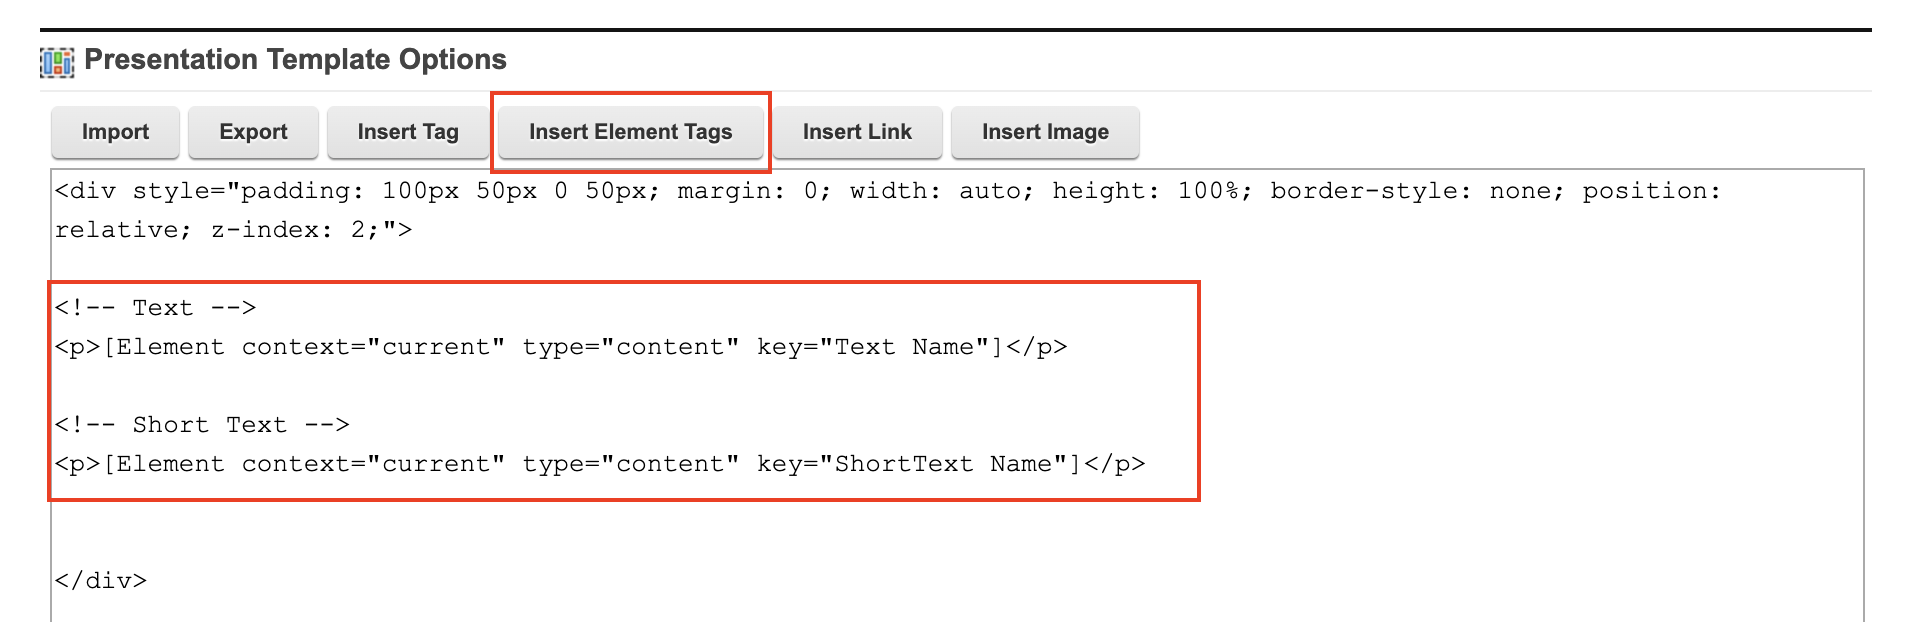Click "height: 100%" in the div style
This screenshot has width=1932, height=622.
[x=1150, y=191]
